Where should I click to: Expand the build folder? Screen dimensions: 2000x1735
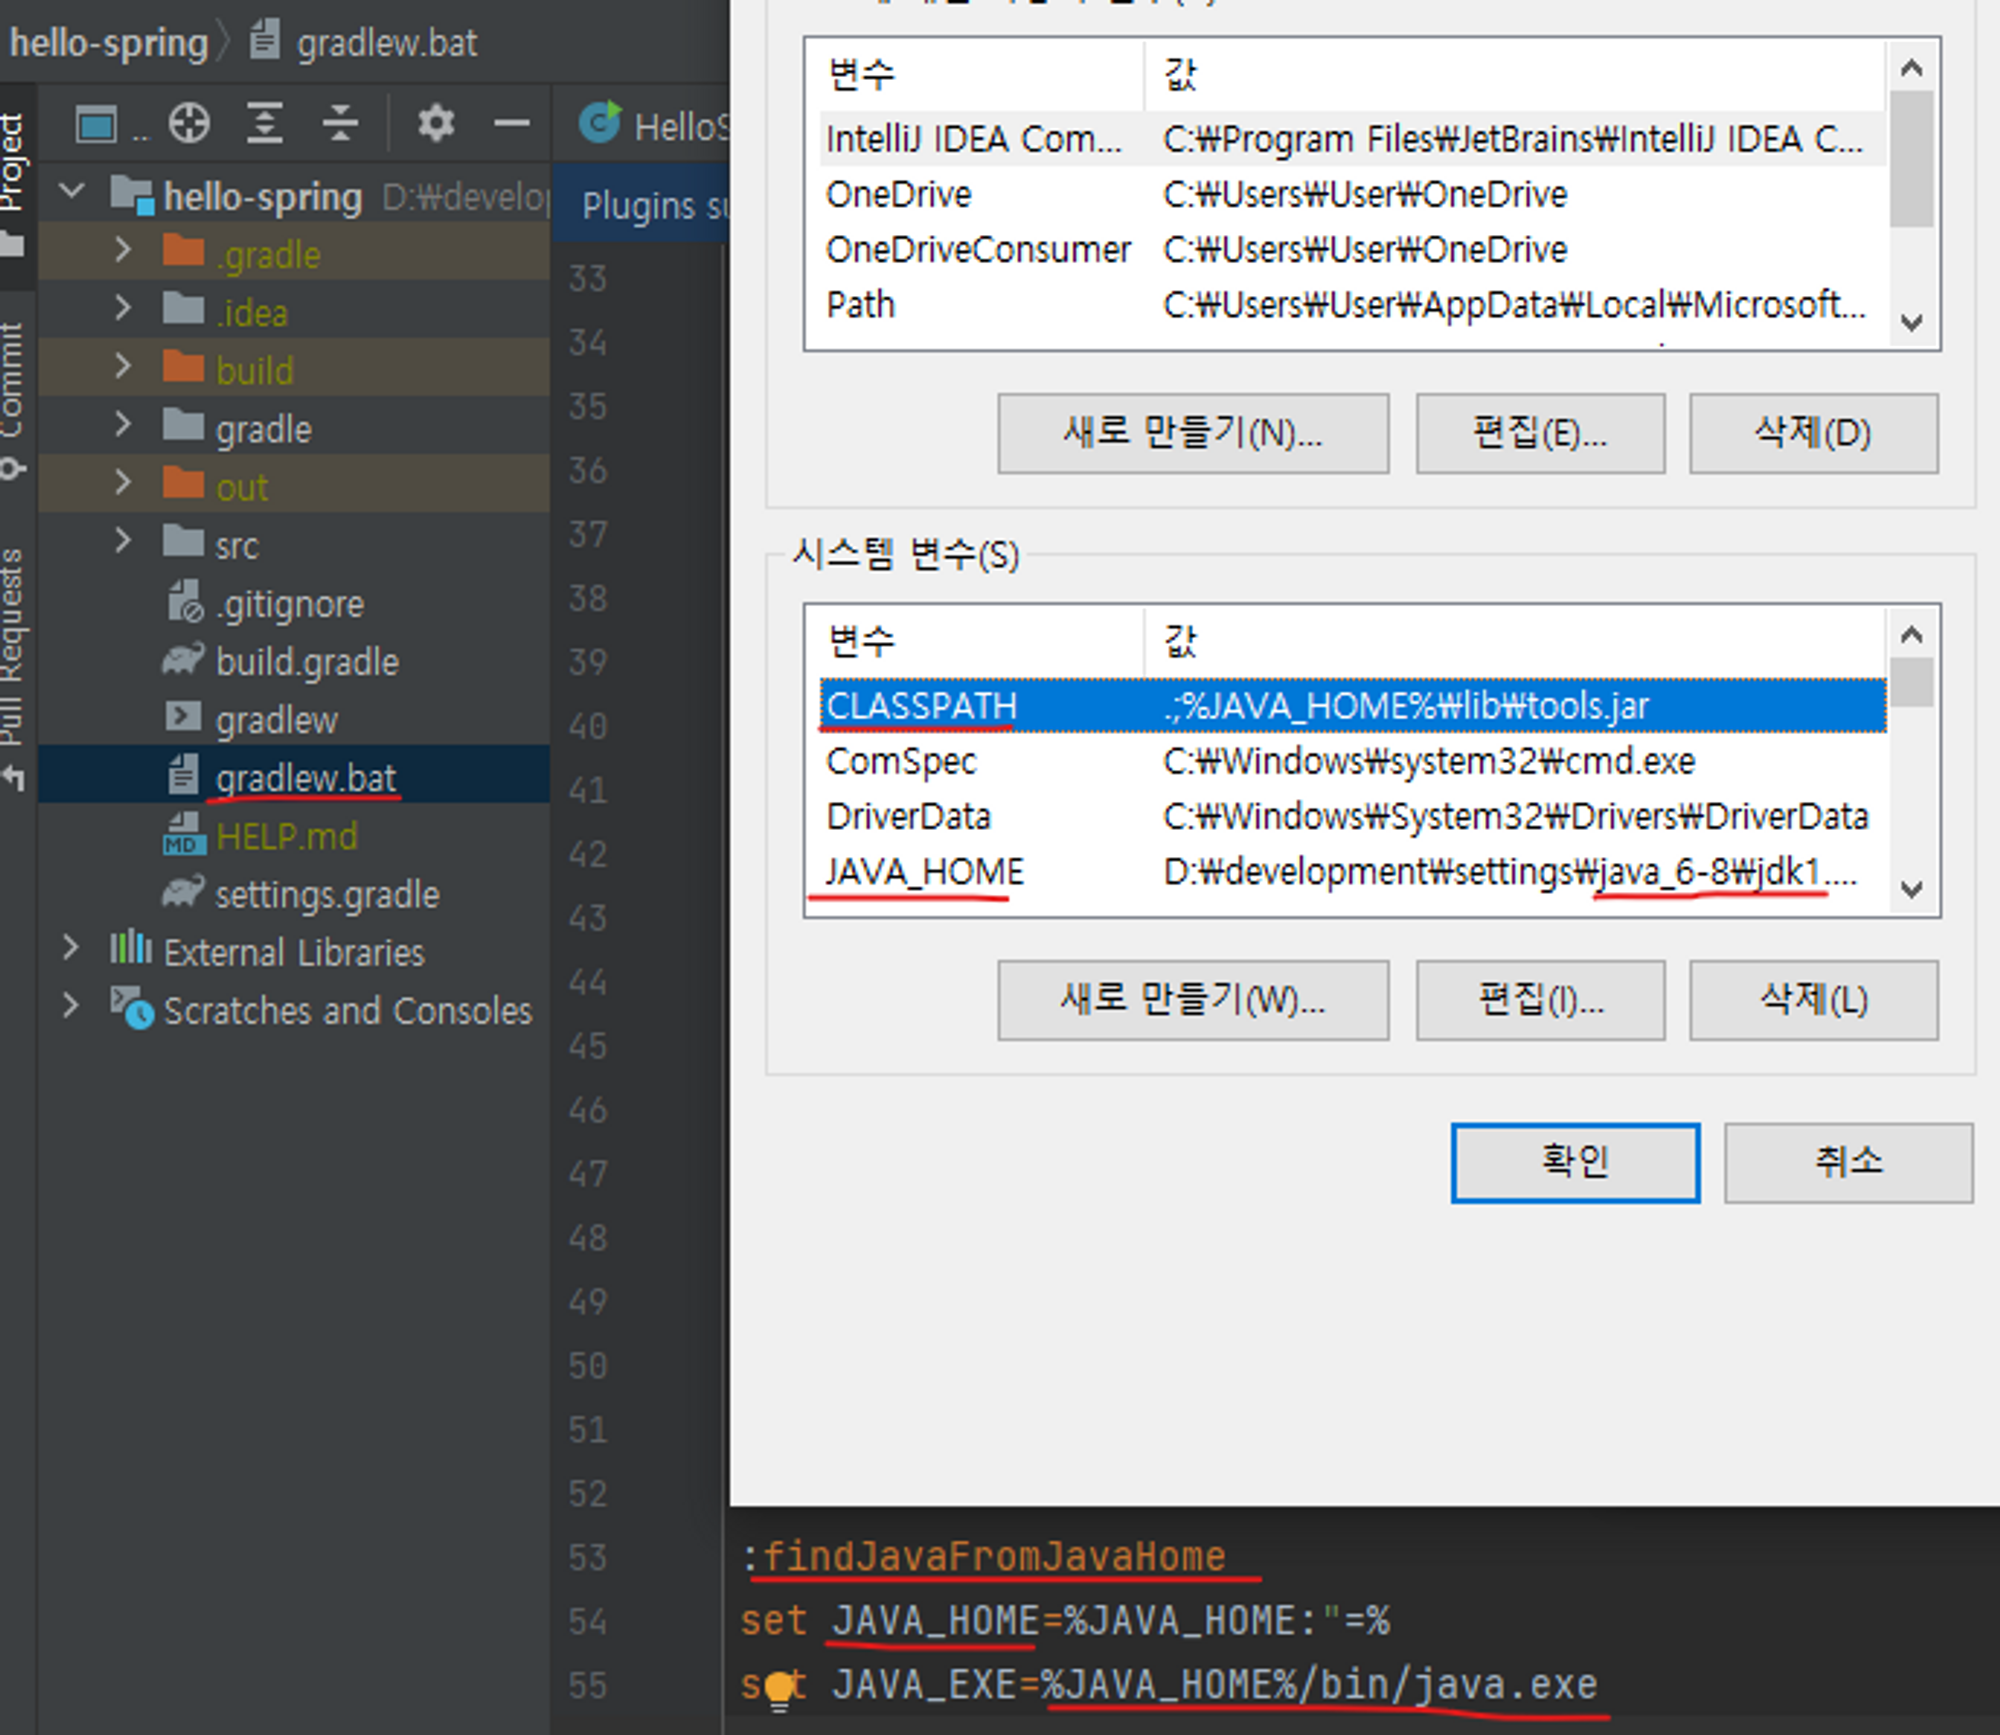pyautogui.click(x=122, y=366)
